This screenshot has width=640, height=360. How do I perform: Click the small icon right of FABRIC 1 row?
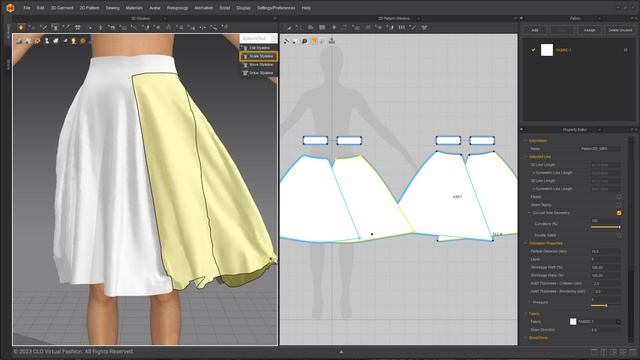point(625,50)
